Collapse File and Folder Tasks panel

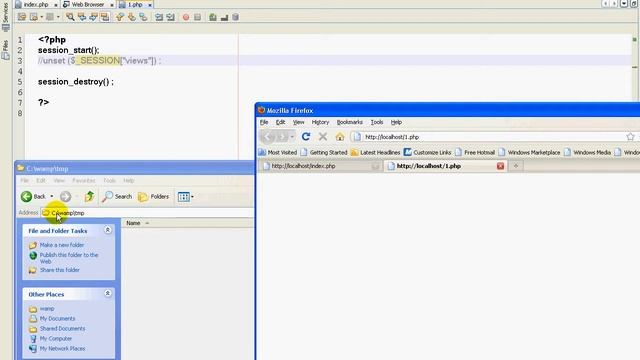[x=108, y=230]
